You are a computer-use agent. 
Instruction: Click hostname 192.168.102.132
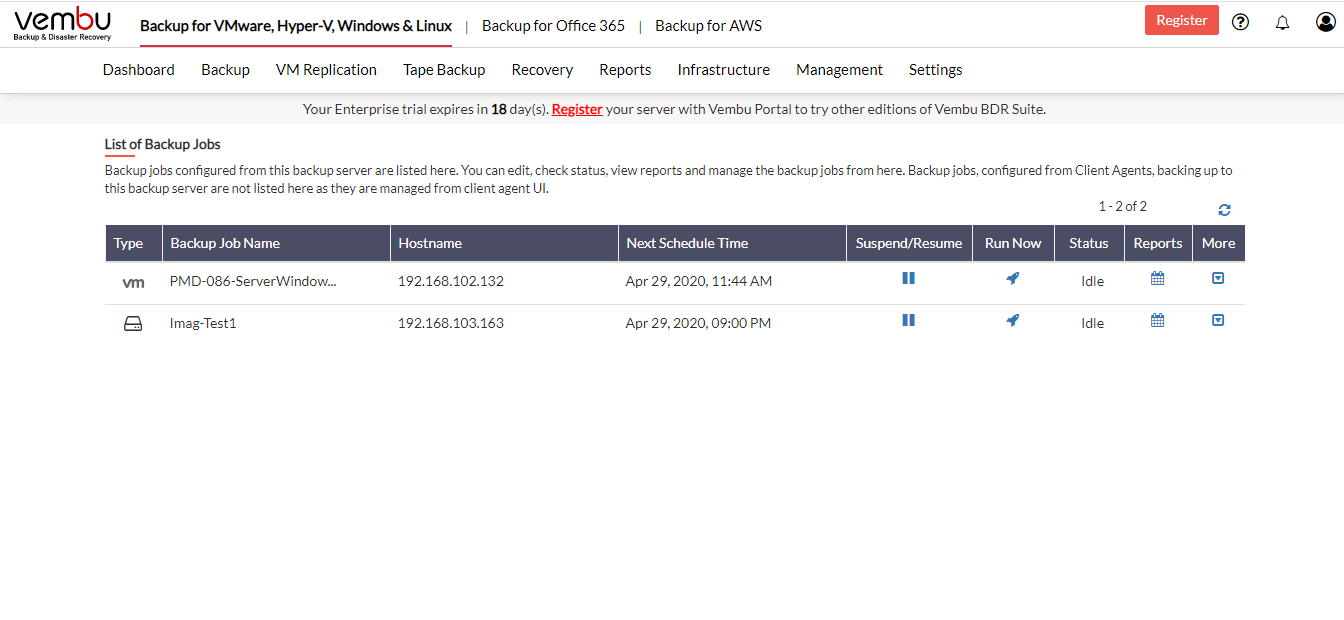pyautogui.click(x=451, y=282)
